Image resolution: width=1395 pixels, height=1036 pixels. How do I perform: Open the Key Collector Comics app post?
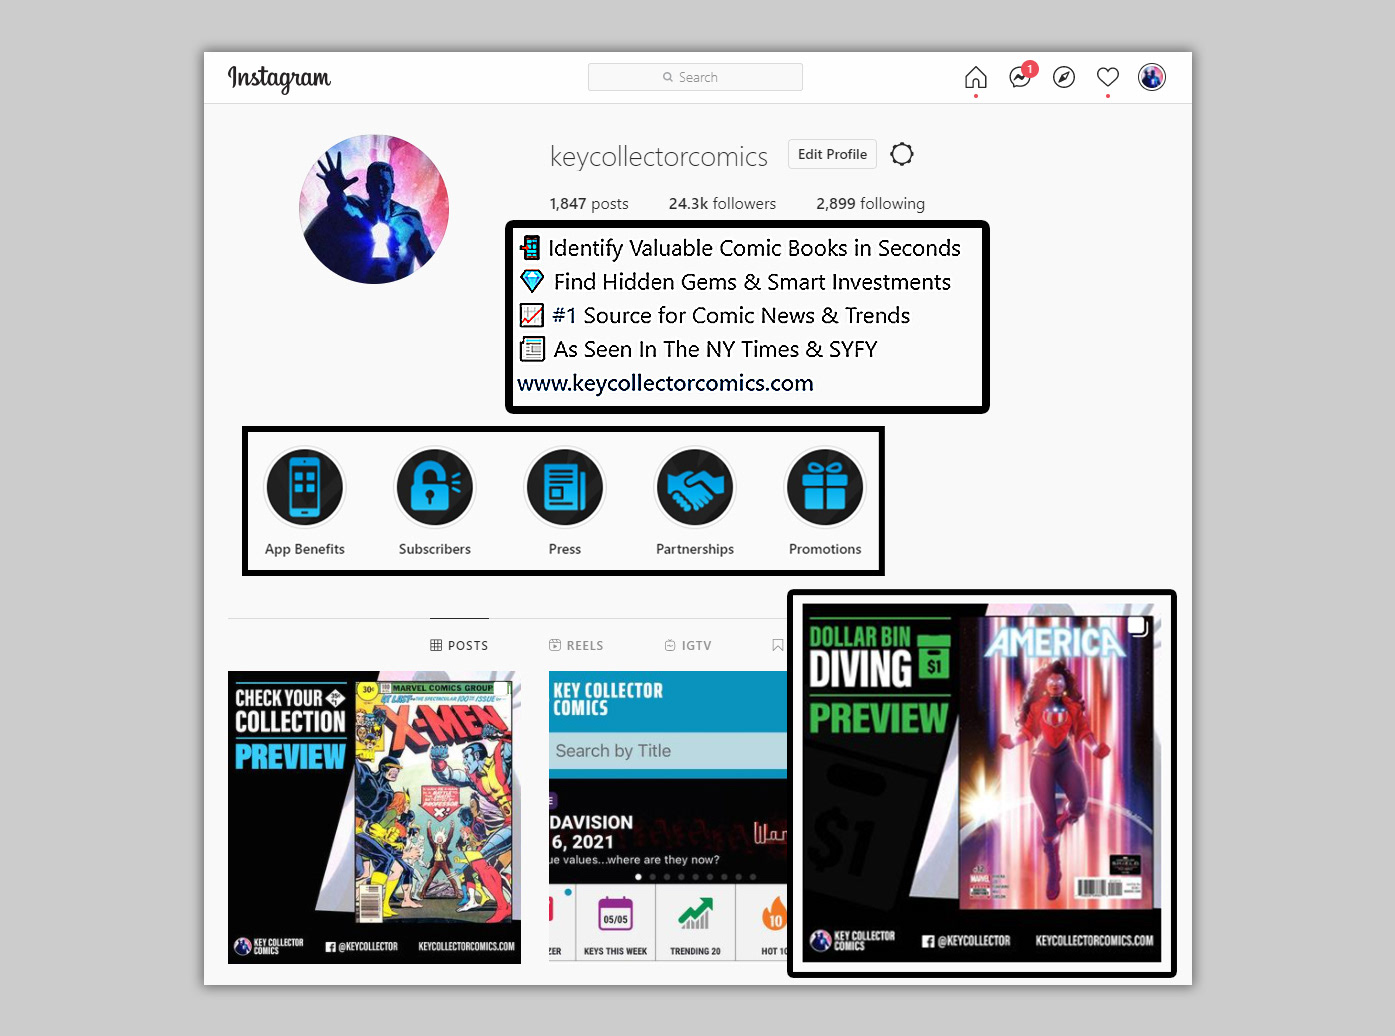668,817
